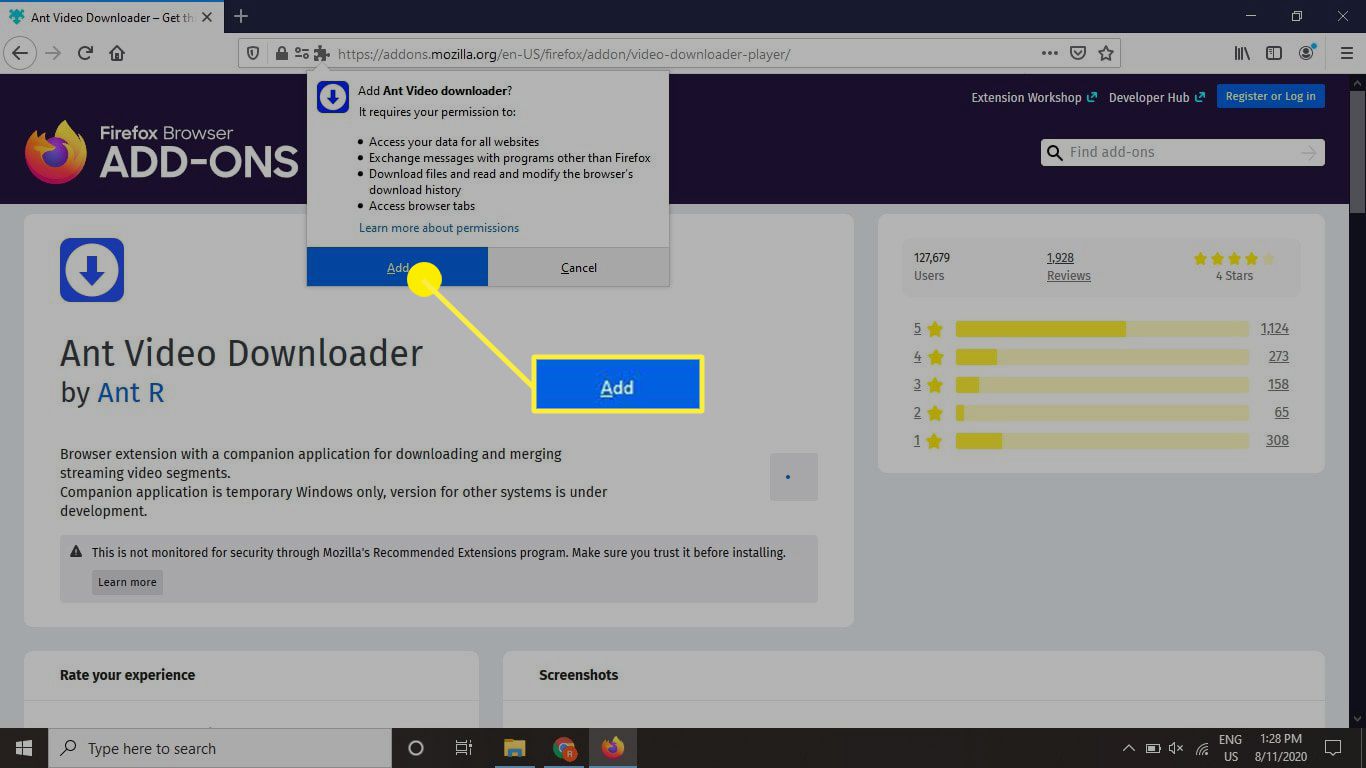Open the page actions three-dot menu
Screen dimensions: 1366x768
(1049, 53)
